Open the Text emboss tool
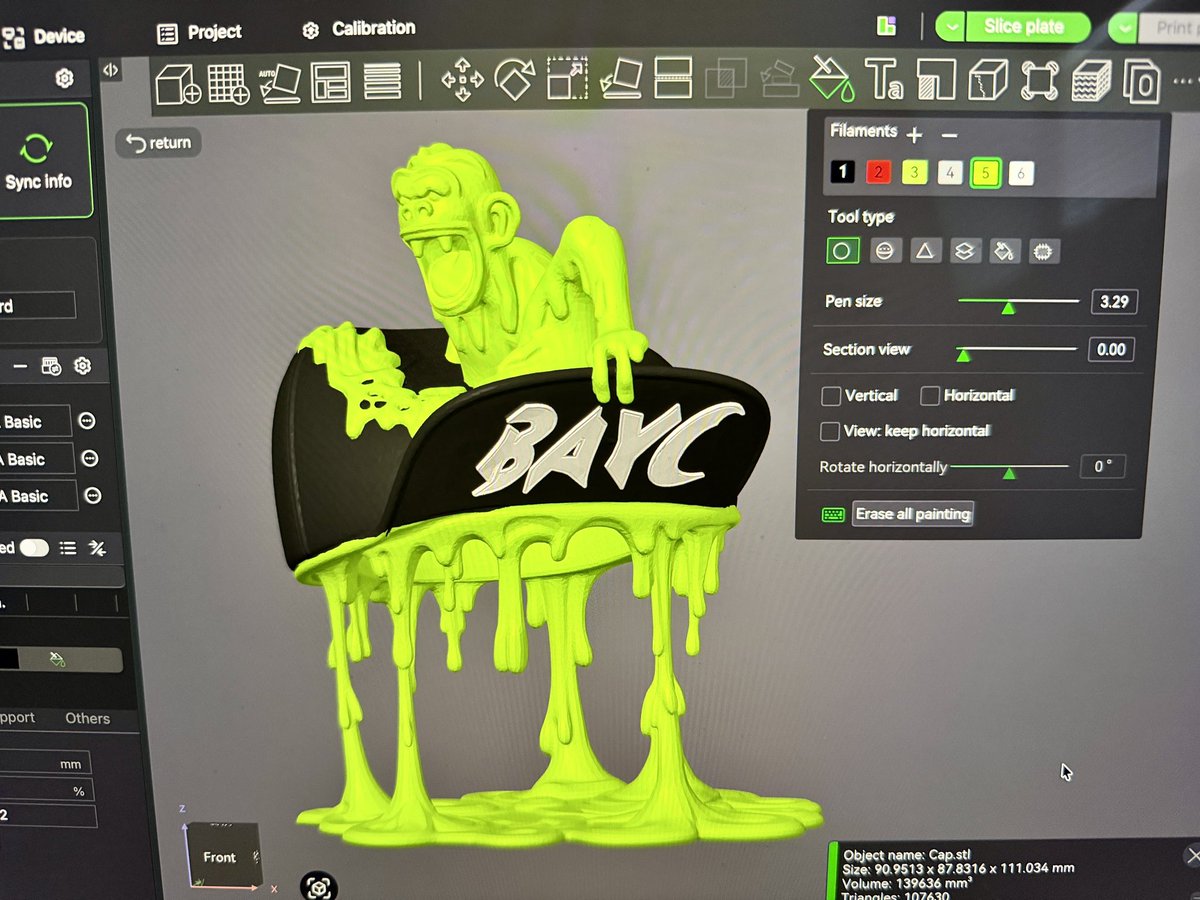1200x900 pixels. (885, 79)
